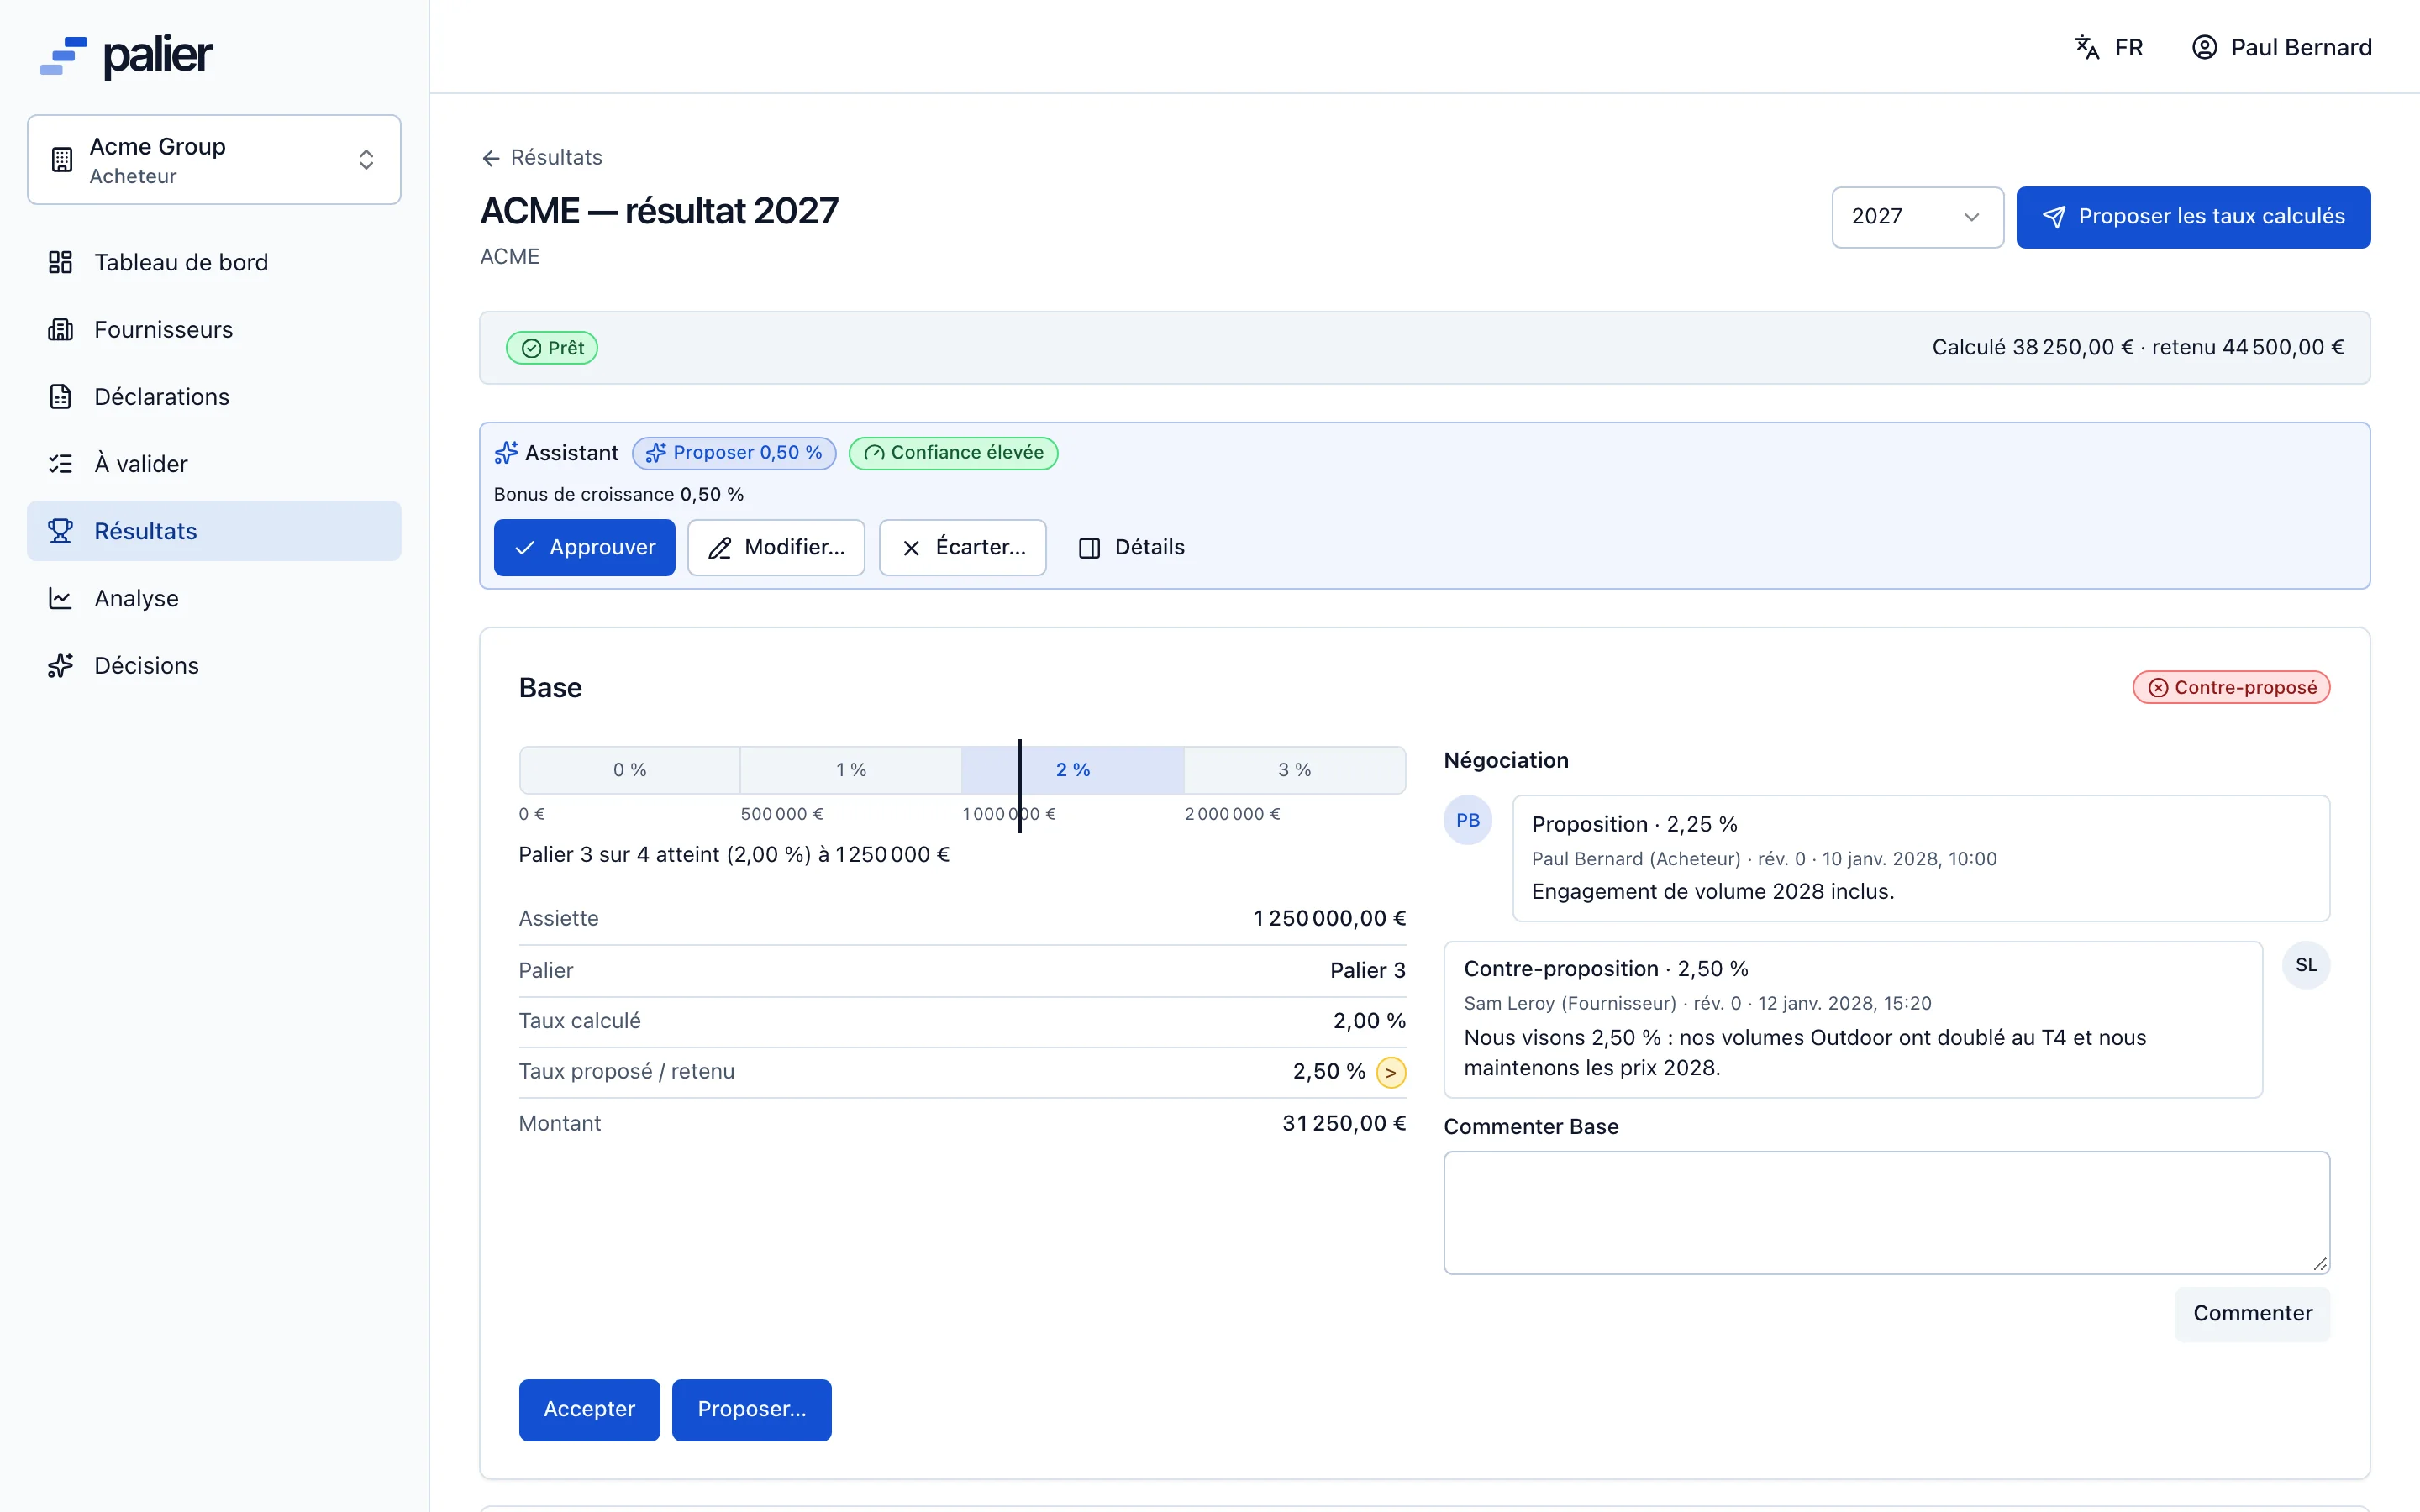Click the Analyse chart icon

coord(61,598)
